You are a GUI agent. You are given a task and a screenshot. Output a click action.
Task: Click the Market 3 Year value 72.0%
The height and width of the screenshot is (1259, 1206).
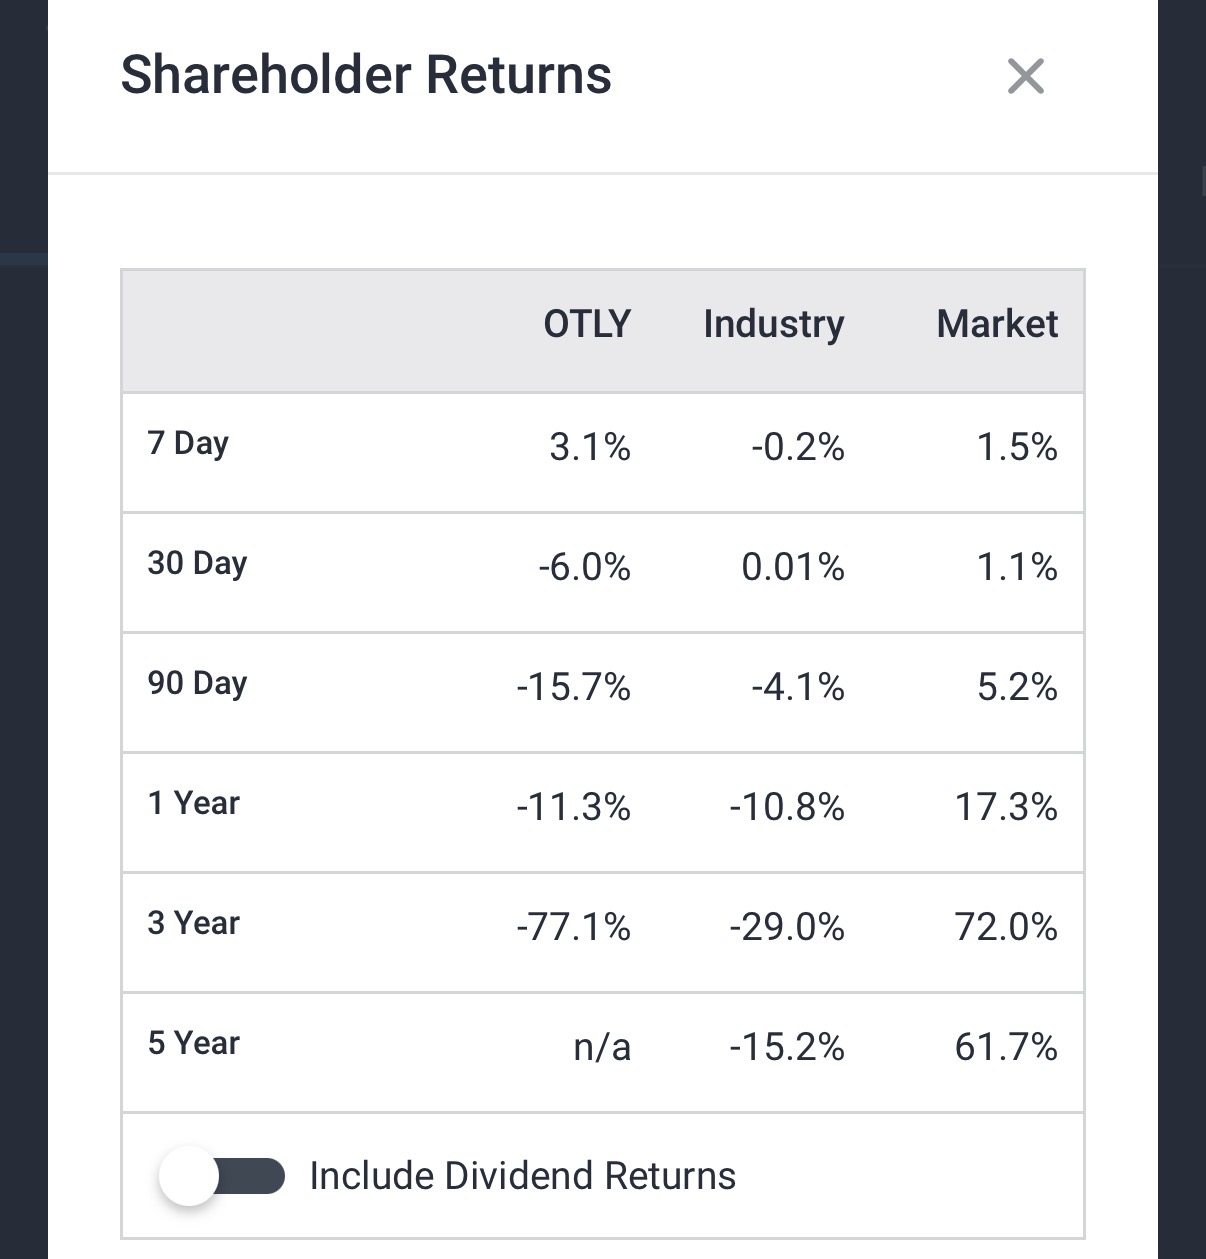click(x=1005, y=927)
